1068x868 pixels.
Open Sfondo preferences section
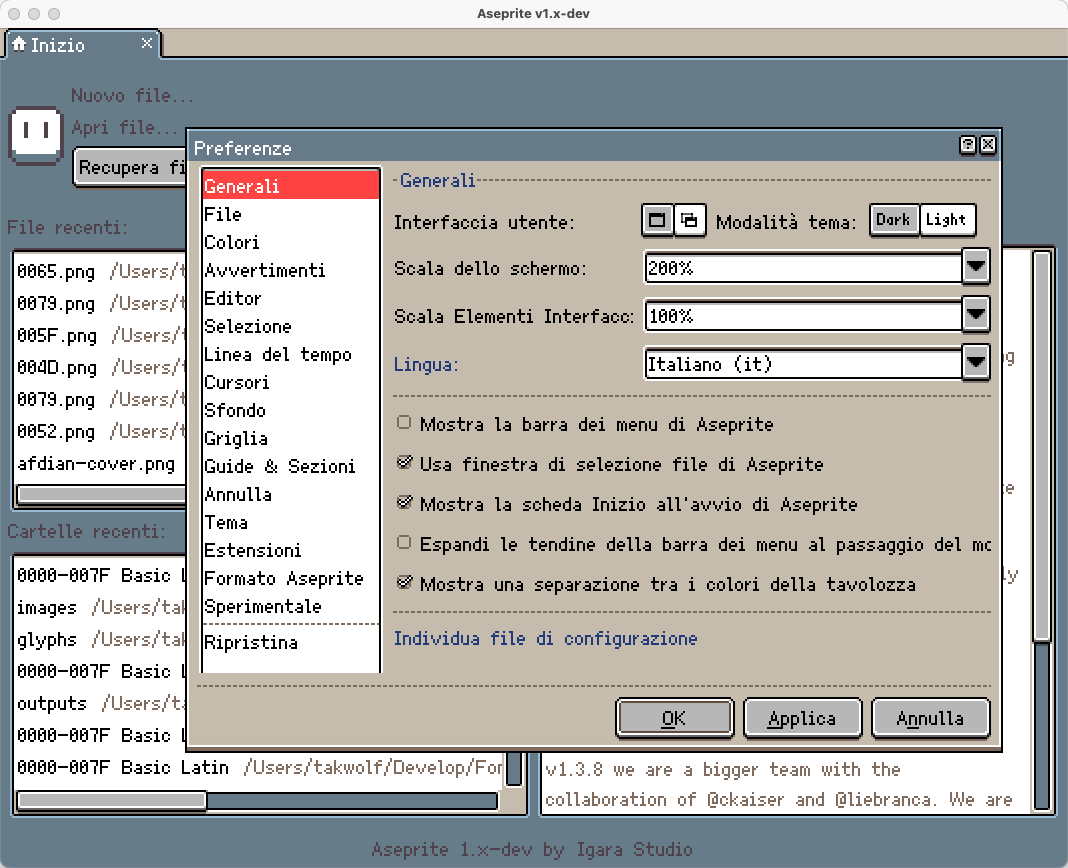(291, 410)
